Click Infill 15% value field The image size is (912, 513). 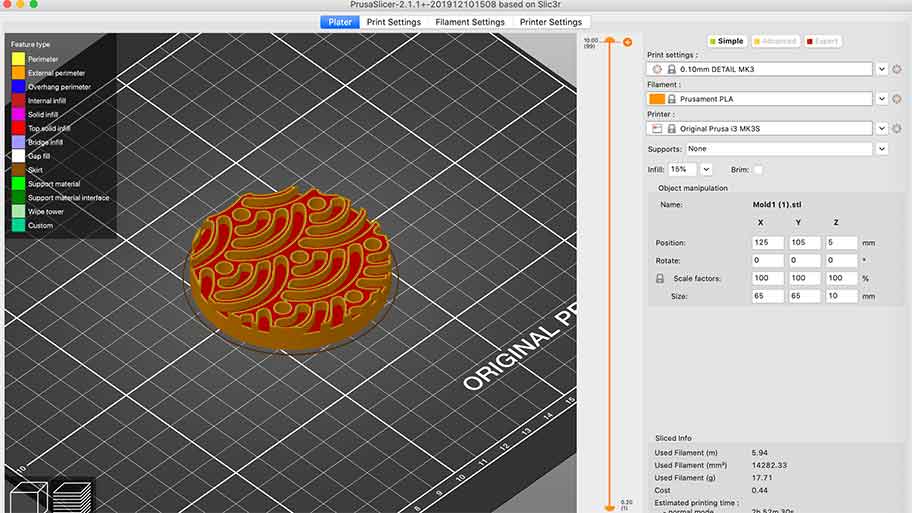[x=682, y=170]
